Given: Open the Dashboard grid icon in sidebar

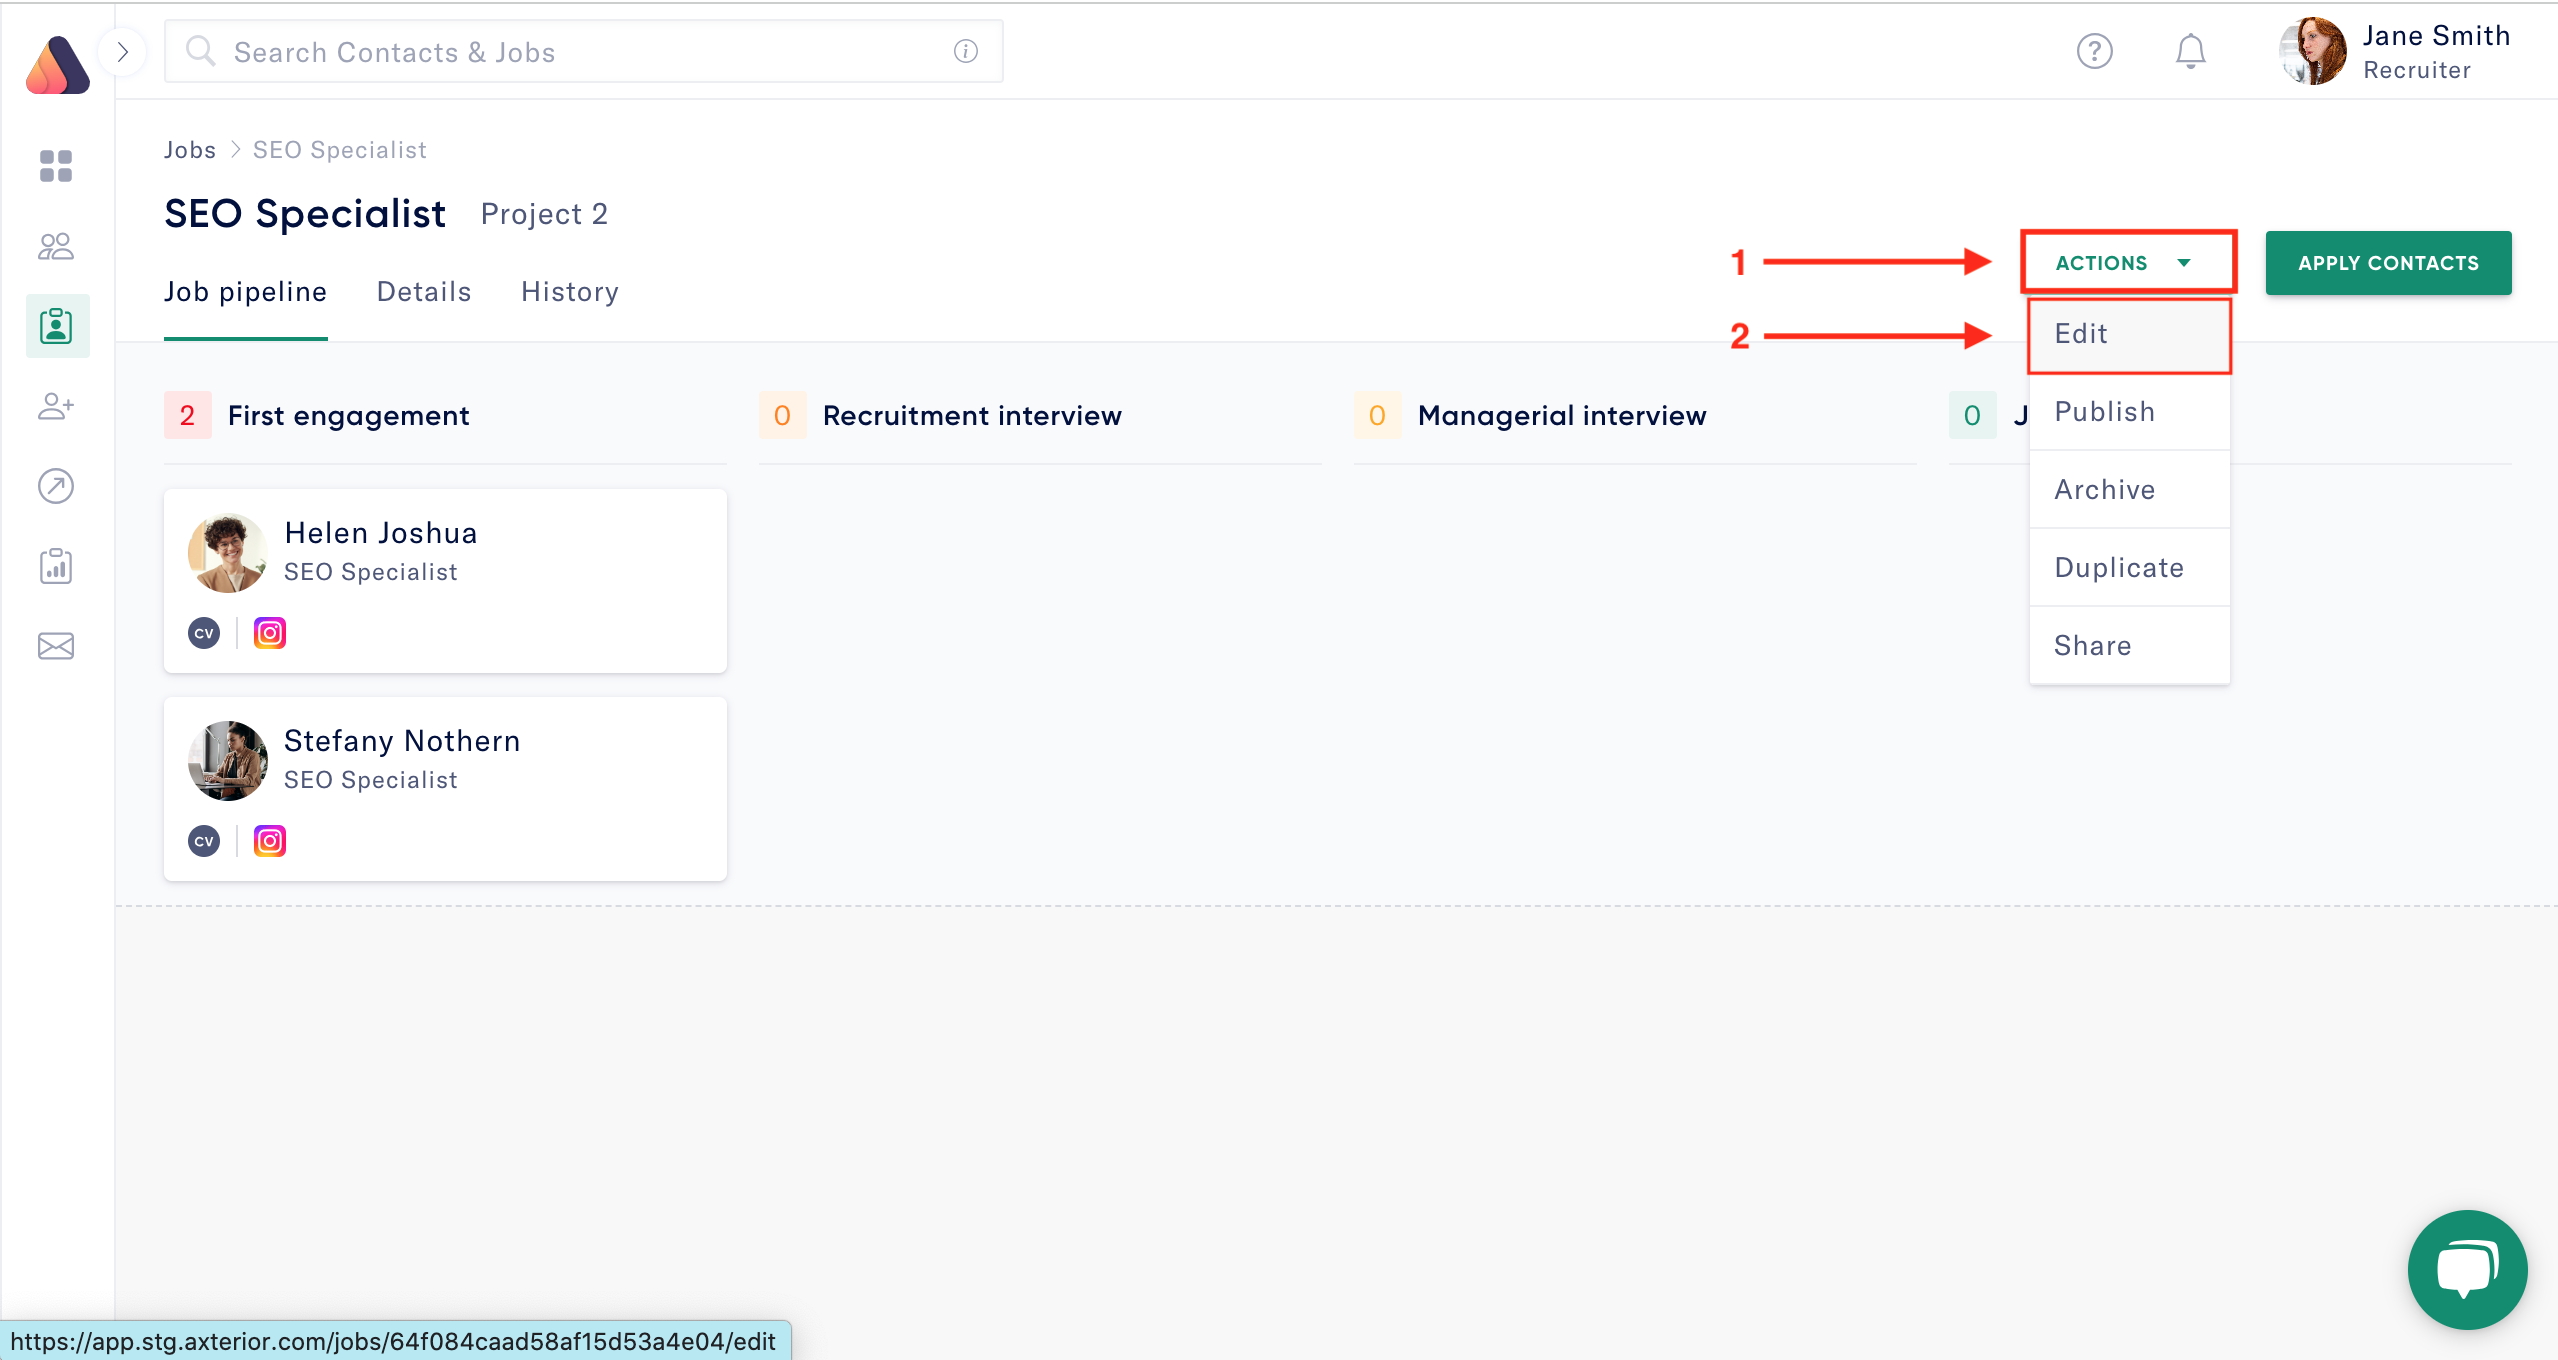Looking at the screenshot, I should (x=56, y=166).
